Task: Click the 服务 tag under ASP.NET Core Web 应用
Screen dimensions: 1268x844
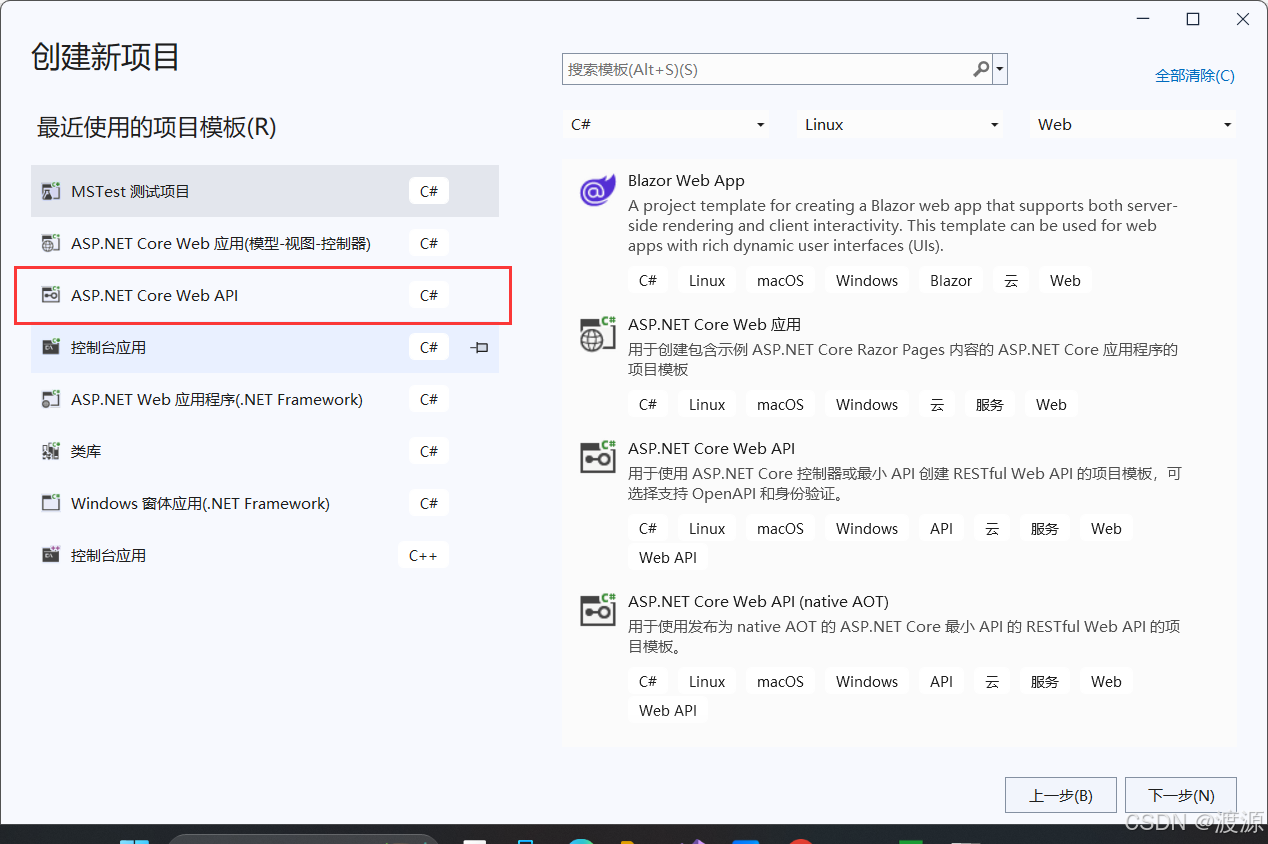Action: [989, 405]
